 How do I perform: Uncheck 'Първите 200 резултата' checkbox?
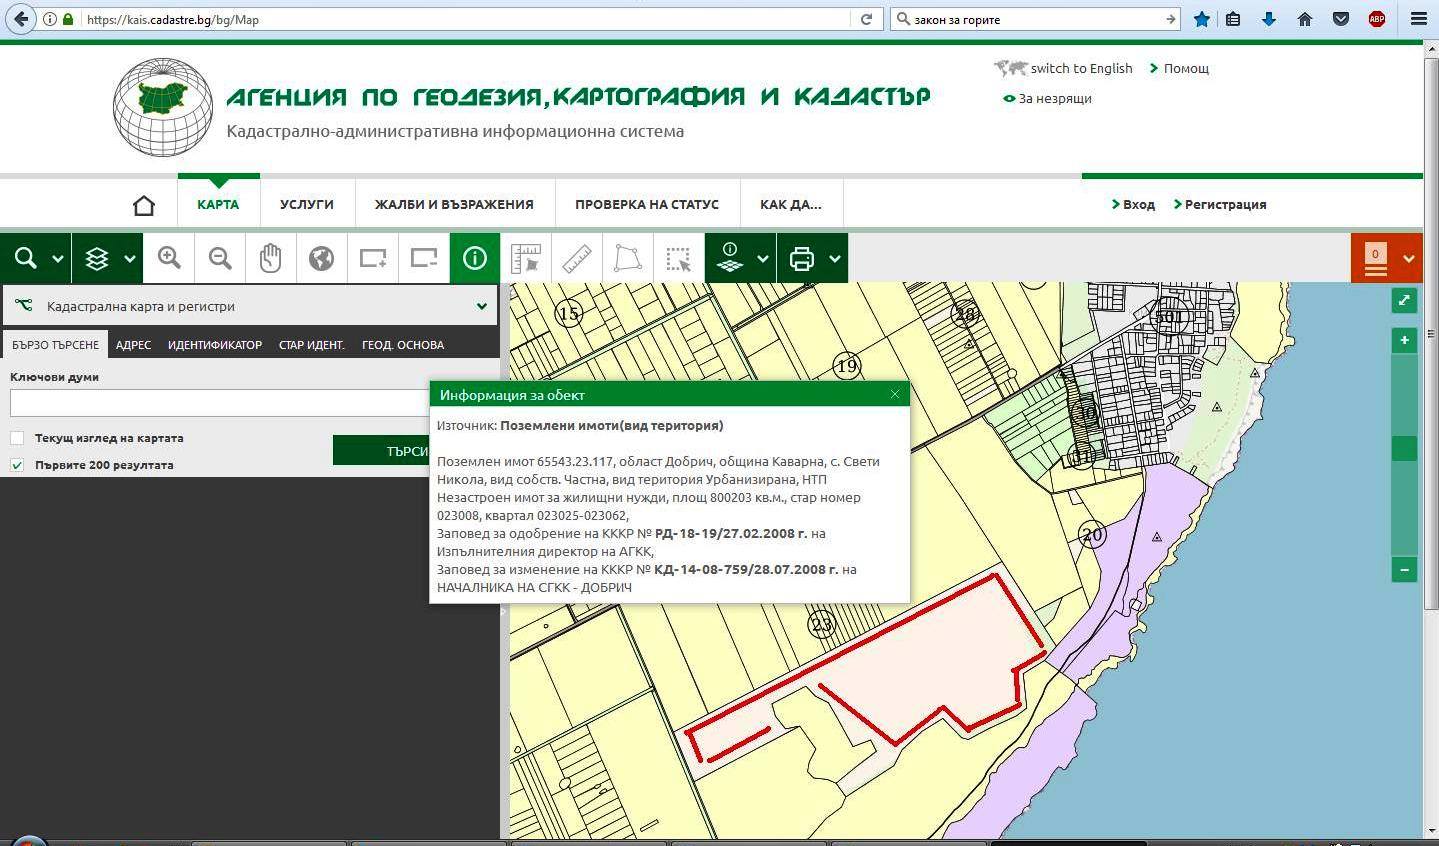coord(17,465)
